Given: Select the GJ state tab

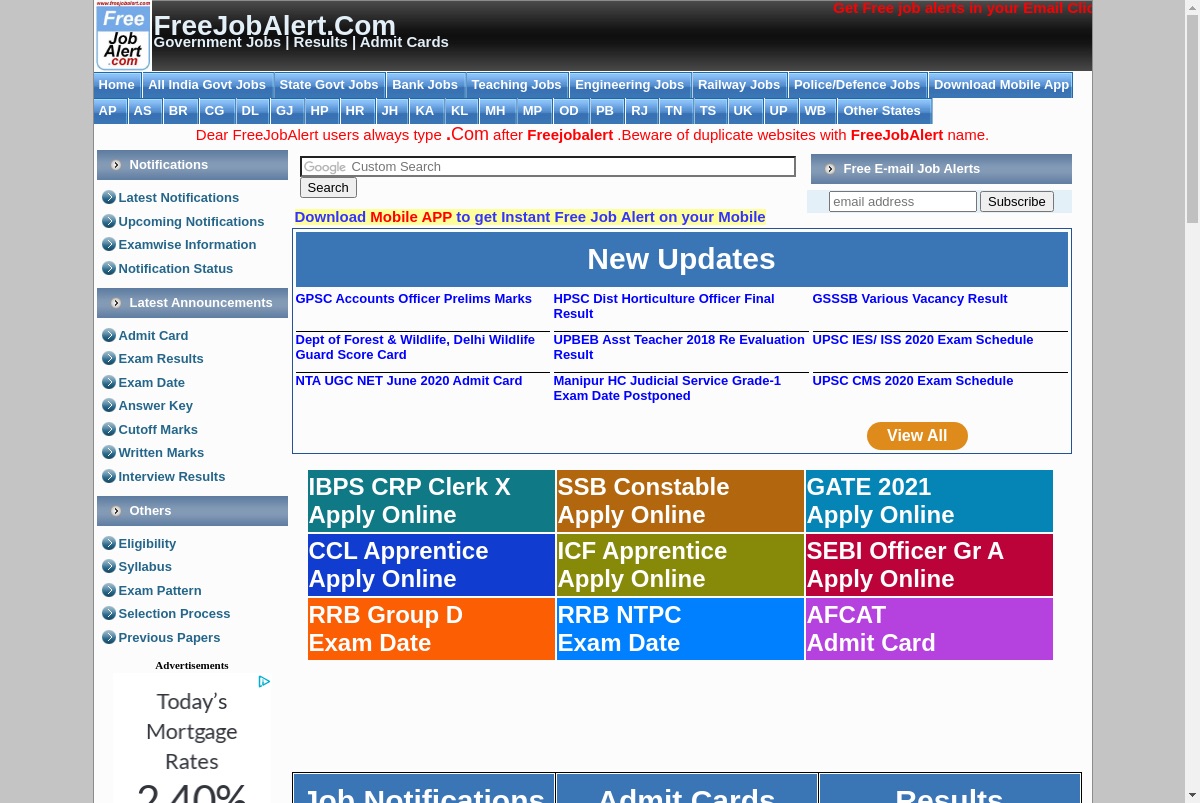Looking at the screenshot, I should pos(285,111).
